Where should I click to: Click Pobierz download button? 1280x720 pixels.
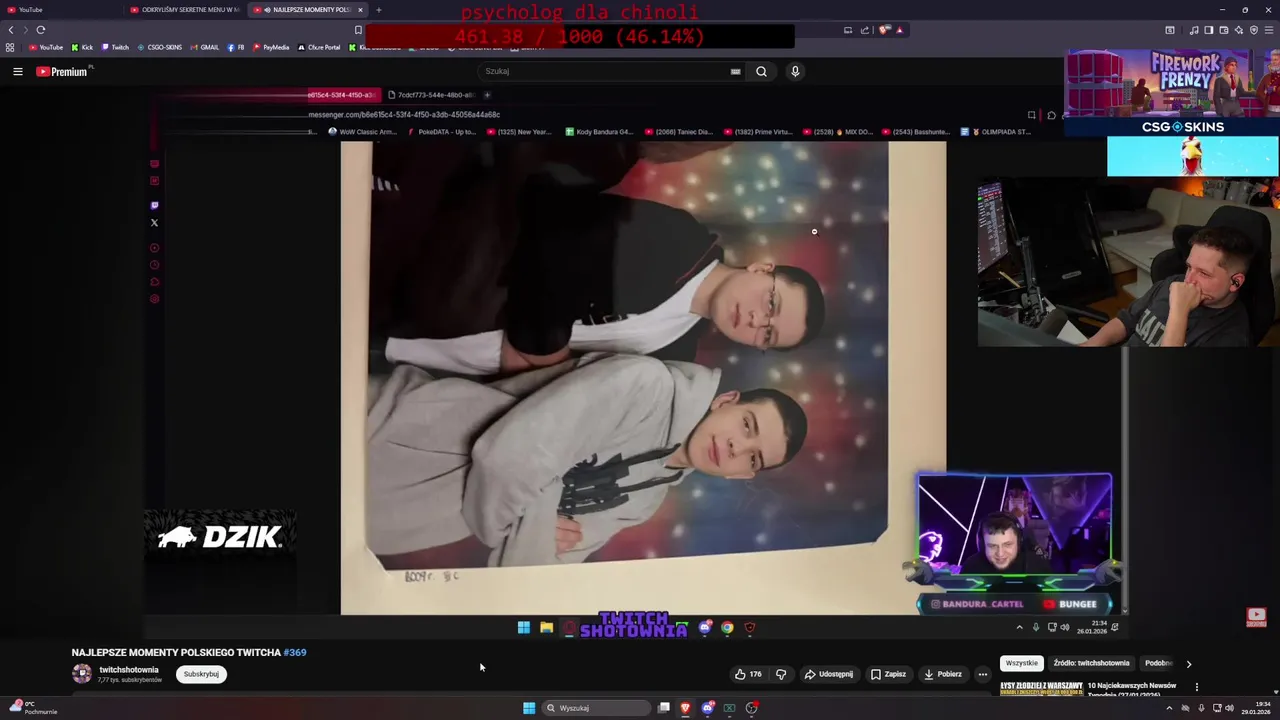tap(942, 674)
